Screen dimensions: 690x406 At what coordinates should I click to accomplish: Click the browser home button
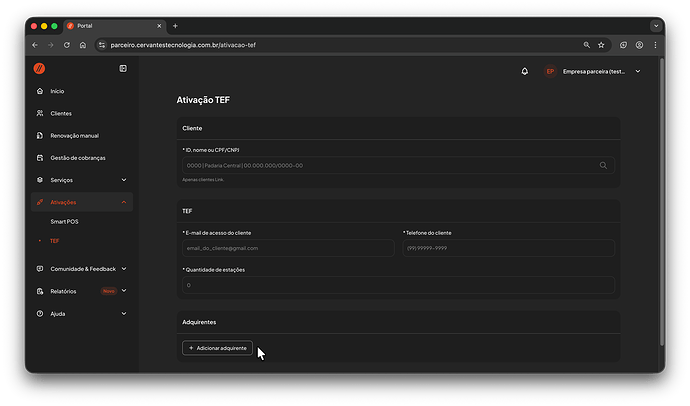(83, 45)
